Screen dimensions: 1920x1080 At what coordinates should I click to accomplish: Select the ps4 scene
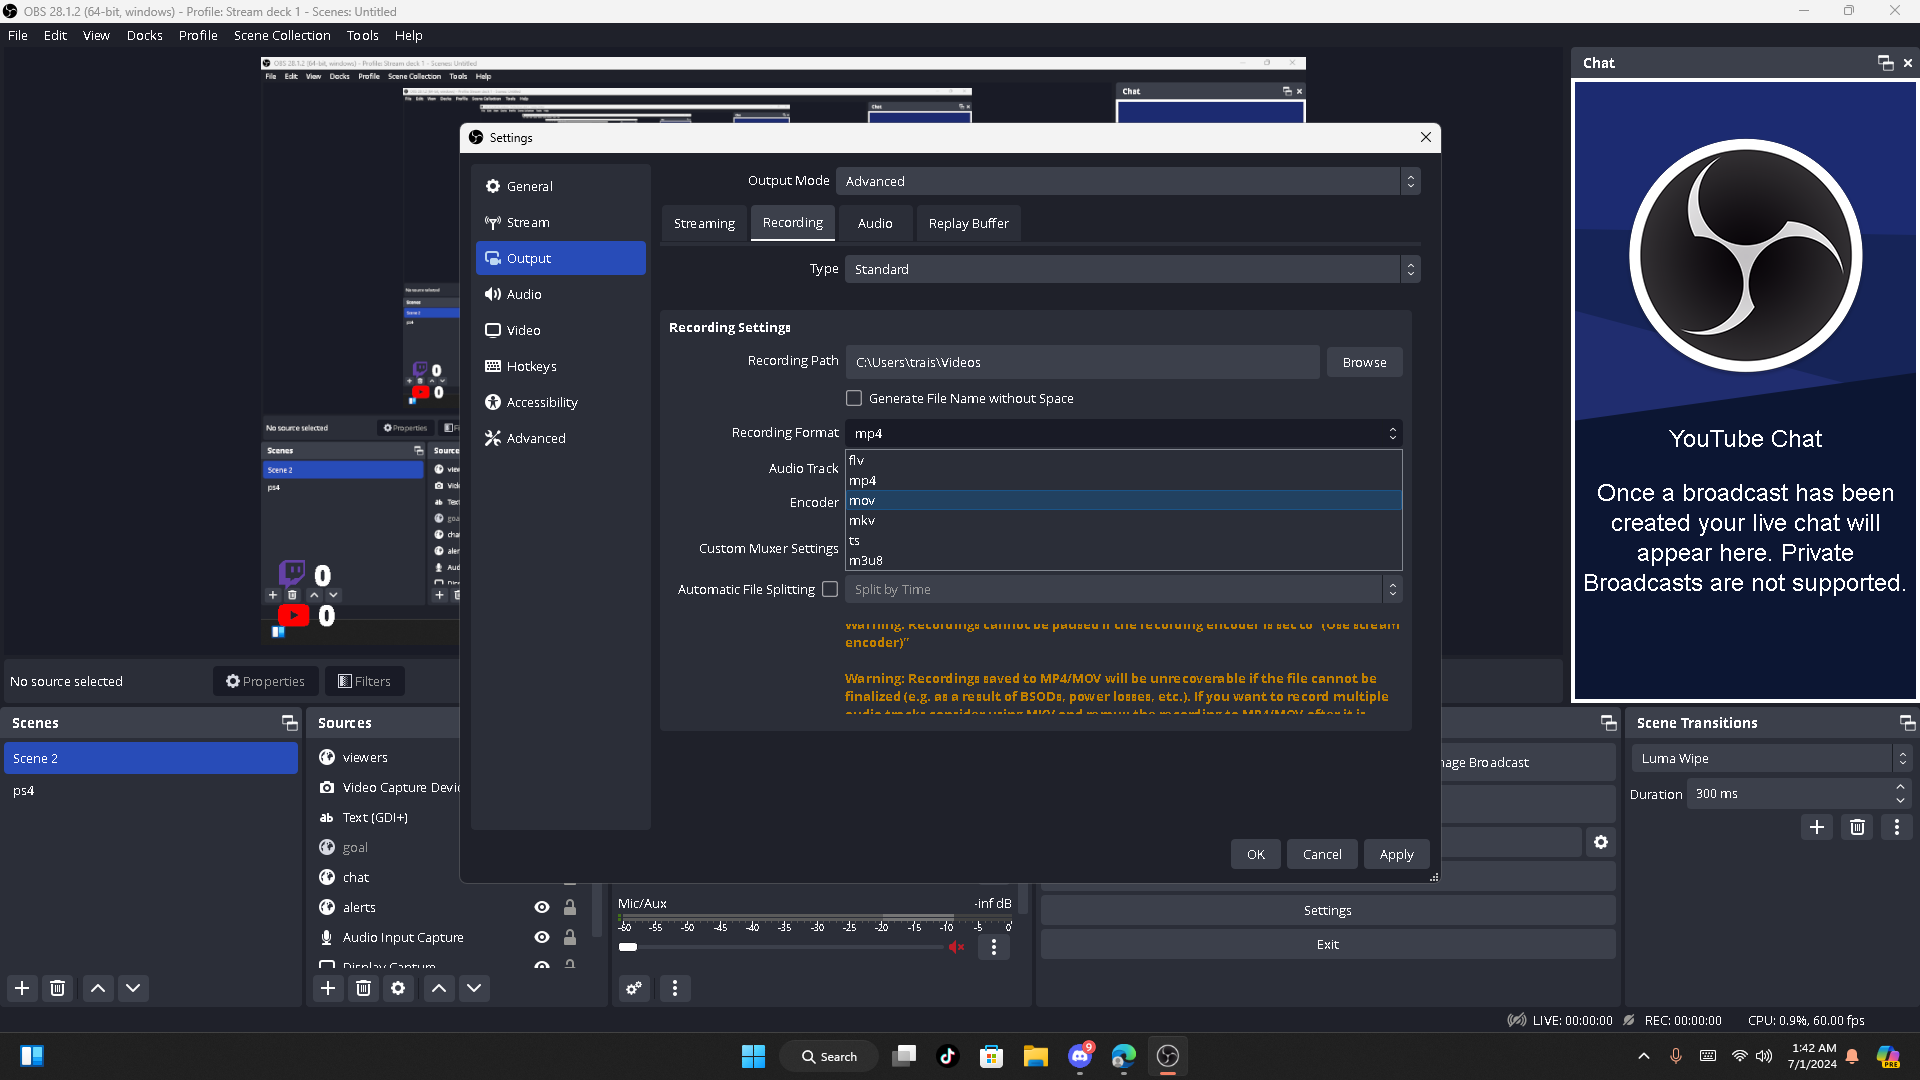point(151,790)
